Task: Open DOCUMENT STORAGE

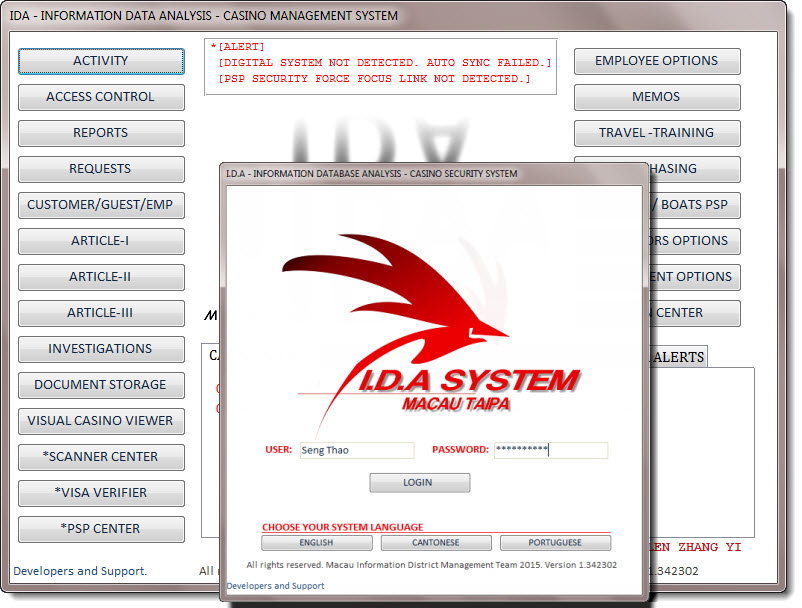Action: tap(101, 385)
